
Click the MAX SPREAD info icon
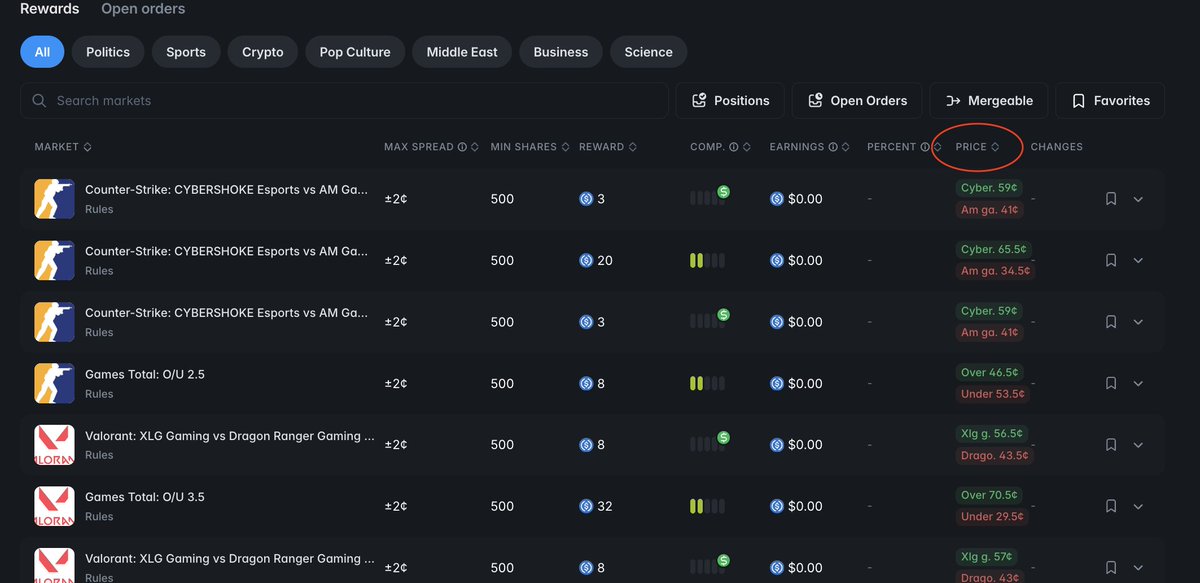coord(462,147)
